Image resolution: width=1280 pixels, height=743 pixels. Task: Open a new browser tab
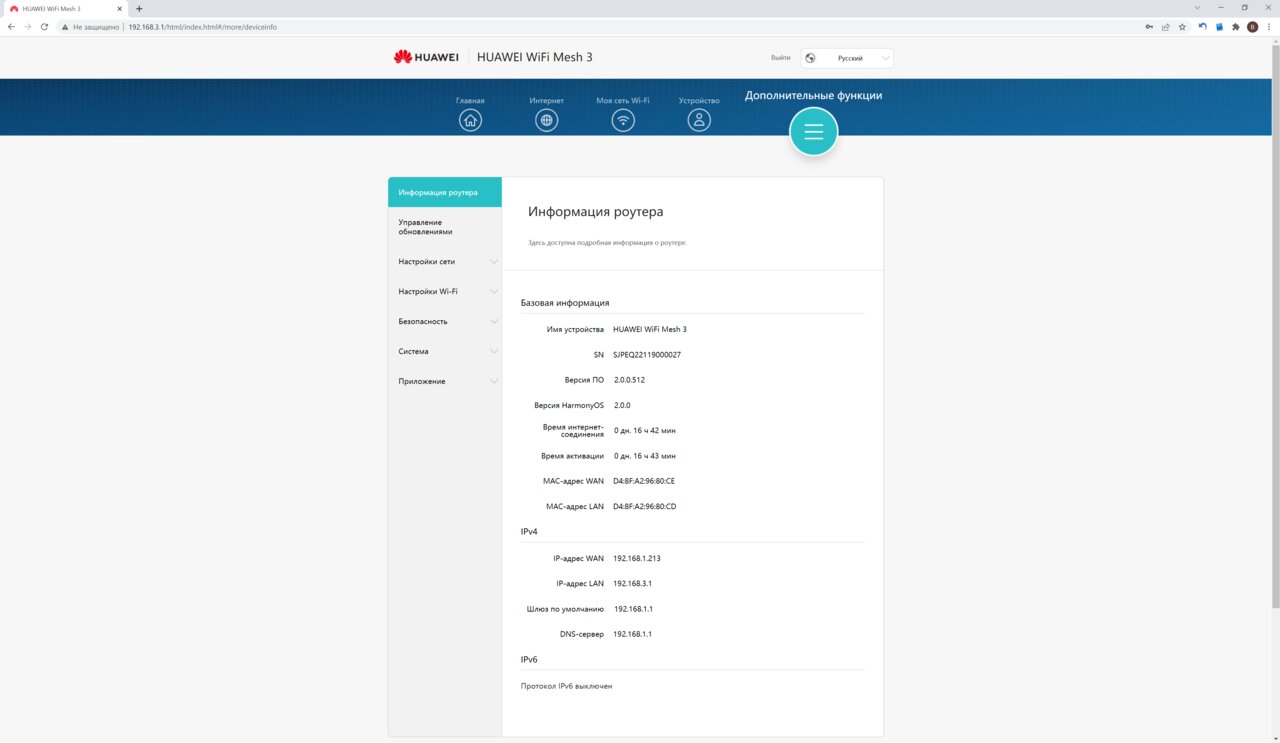[x=139, y=8]
